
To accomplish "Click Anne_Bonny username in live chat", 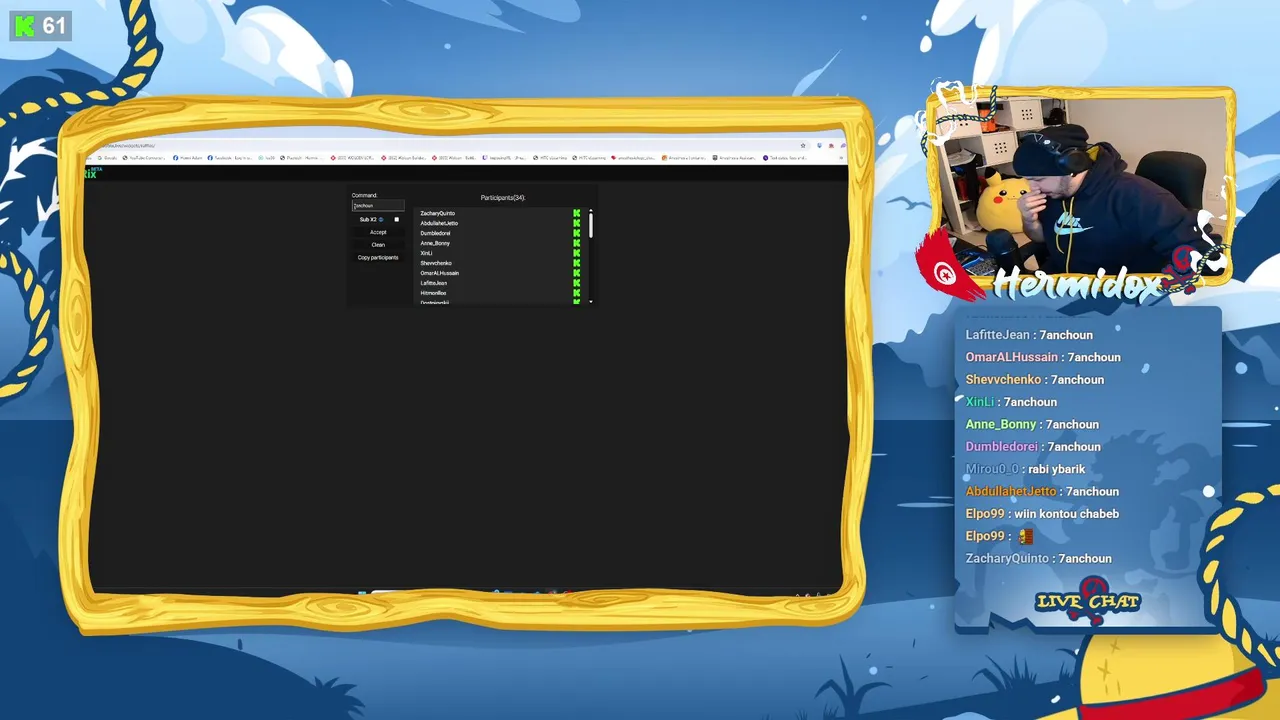I will point(1001,424).
